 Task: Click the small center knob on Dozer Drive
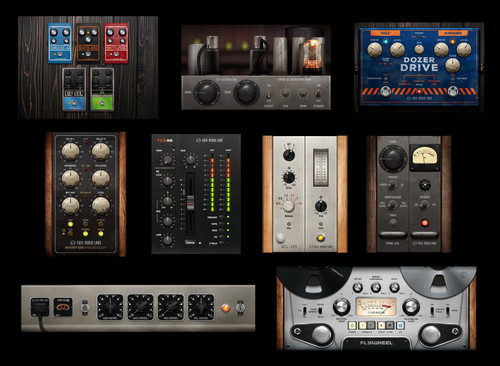tap(419, 49)
